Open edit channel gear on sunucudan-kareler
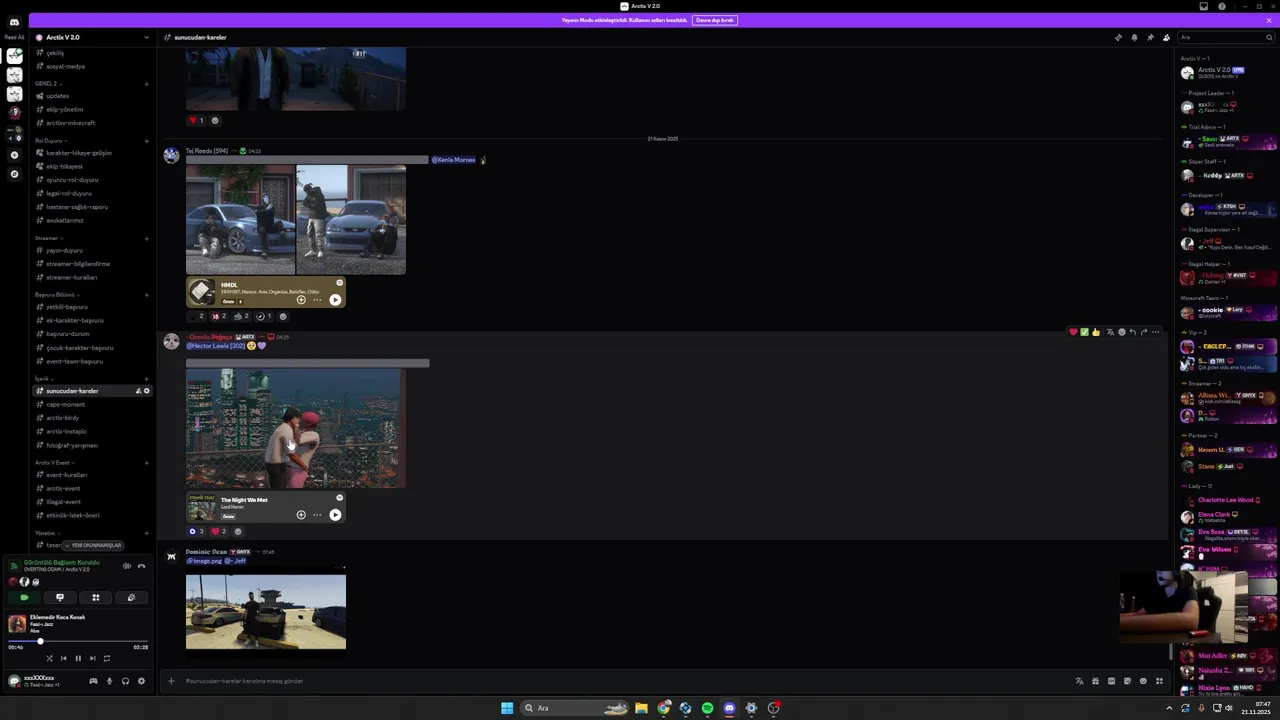 point(146,391)
